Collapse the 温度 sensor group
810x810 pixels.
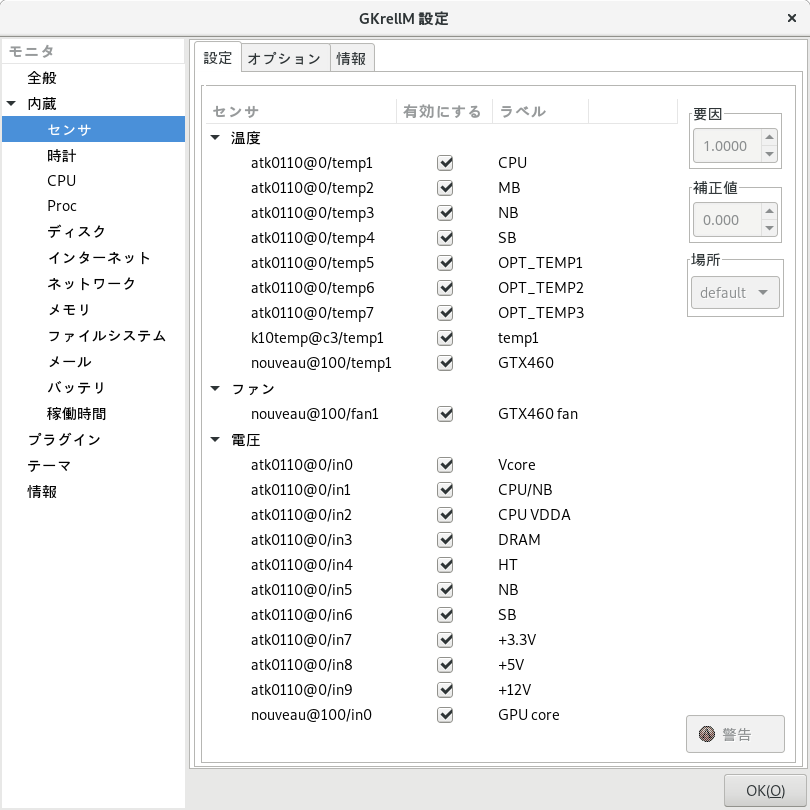[216, 137]
